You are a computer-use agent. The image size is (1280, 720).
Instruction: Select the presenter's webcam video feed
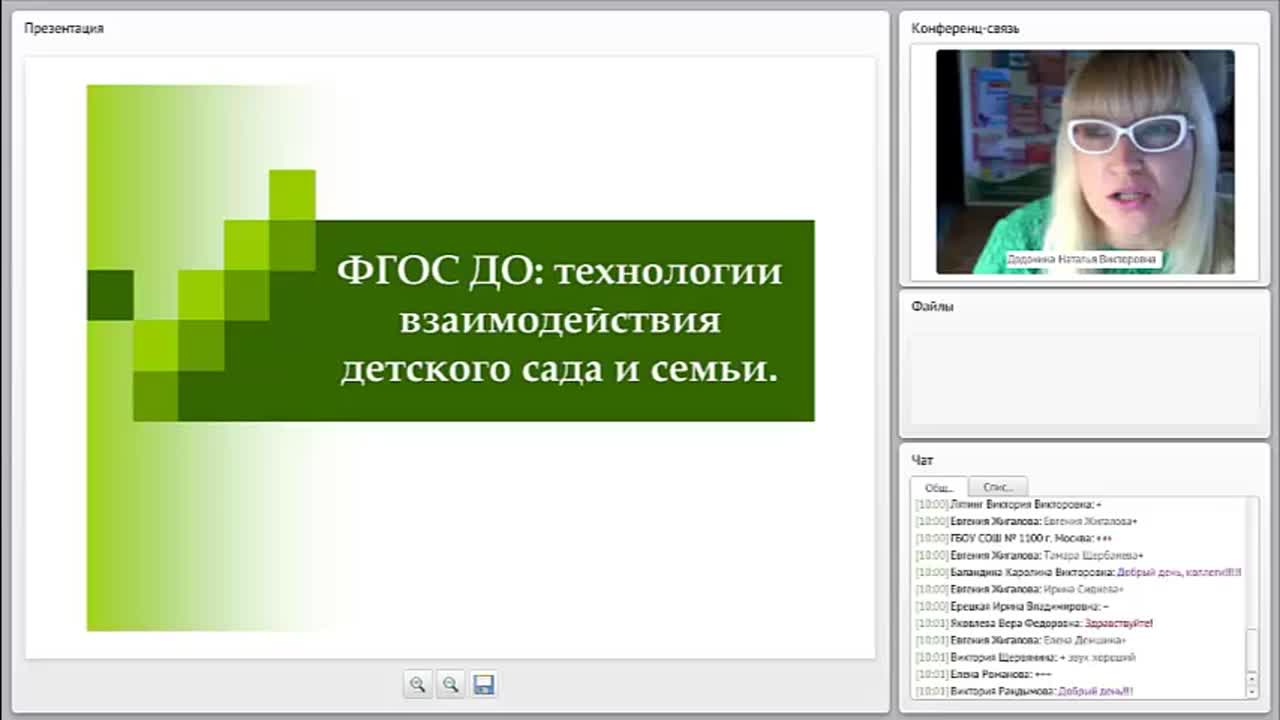click(1085, 162)
